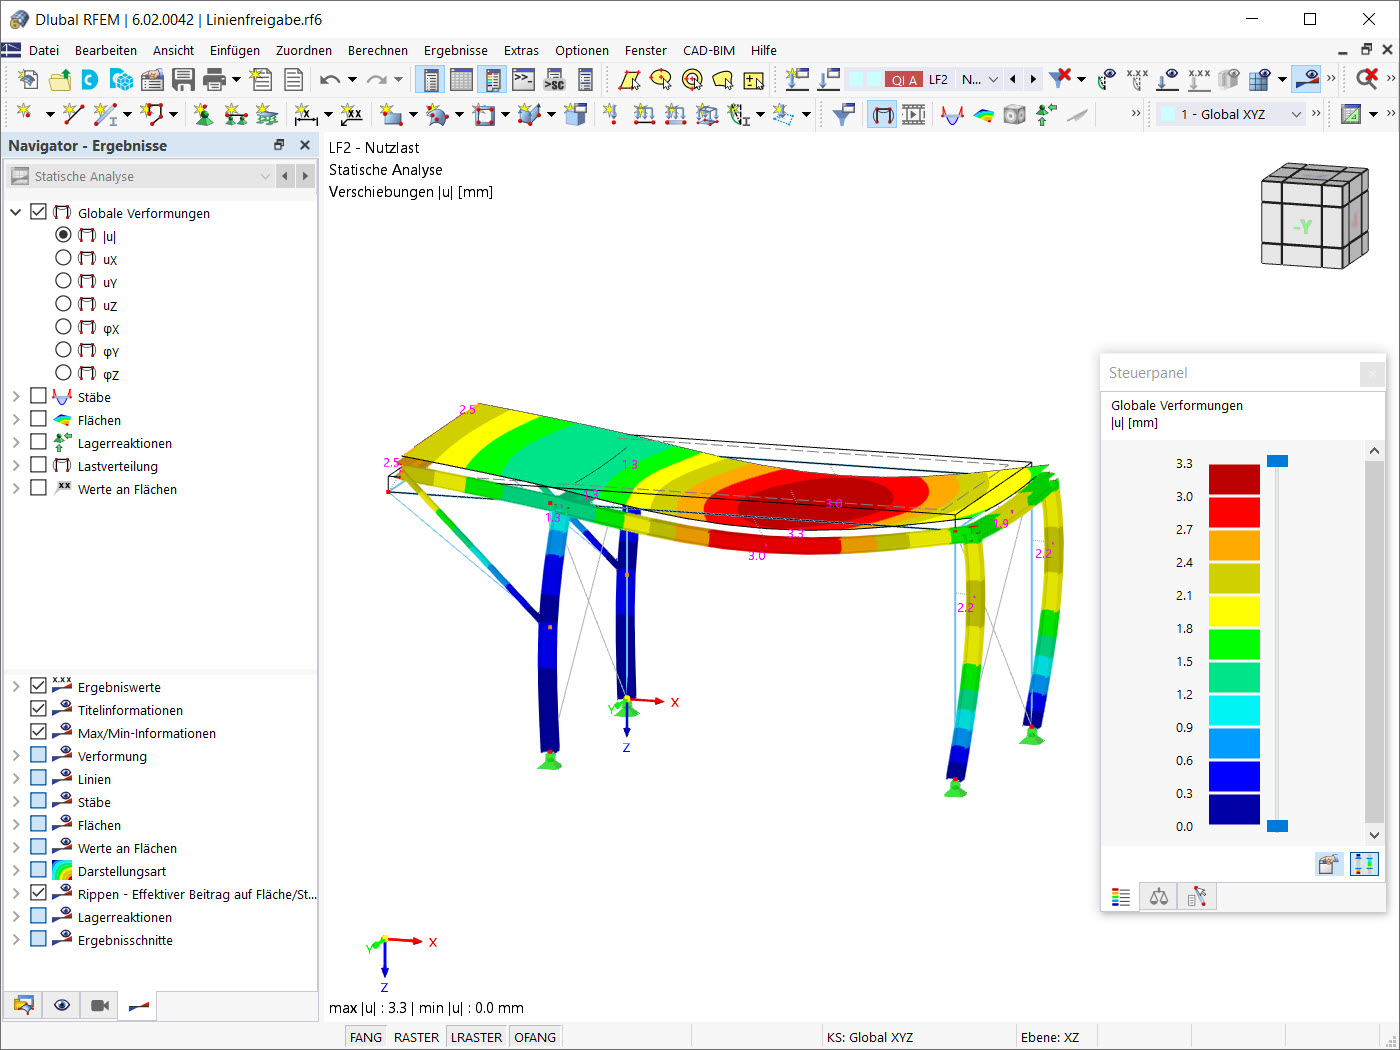Click the results filter icon with red X
The width and height of the screenshot is (1400, 1050).
coord(1060,80)
